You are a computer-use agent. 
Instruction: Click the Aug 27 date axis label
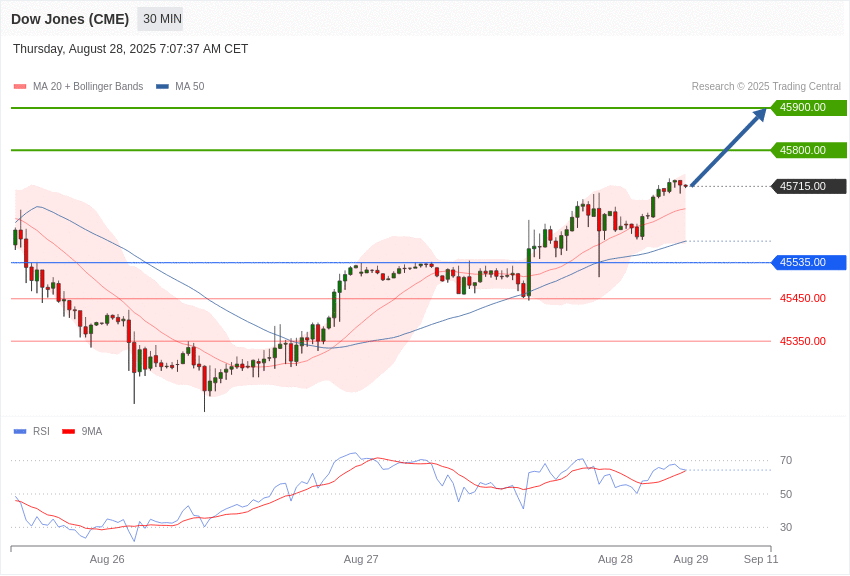[x=361, y=559]
